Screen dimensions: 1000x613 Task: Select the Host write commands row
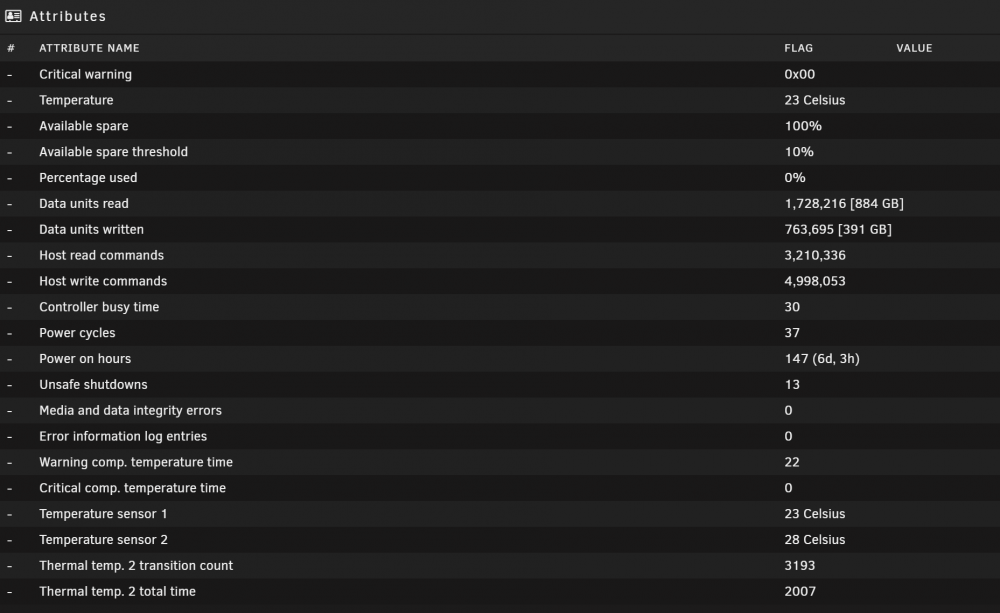click(x=500, y=281)
